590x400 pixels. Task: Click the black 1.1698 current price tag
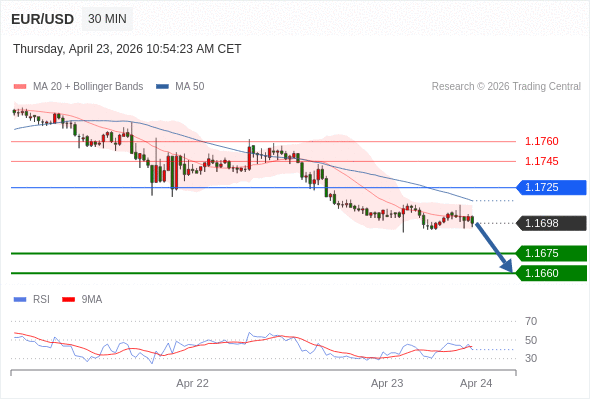551,223
